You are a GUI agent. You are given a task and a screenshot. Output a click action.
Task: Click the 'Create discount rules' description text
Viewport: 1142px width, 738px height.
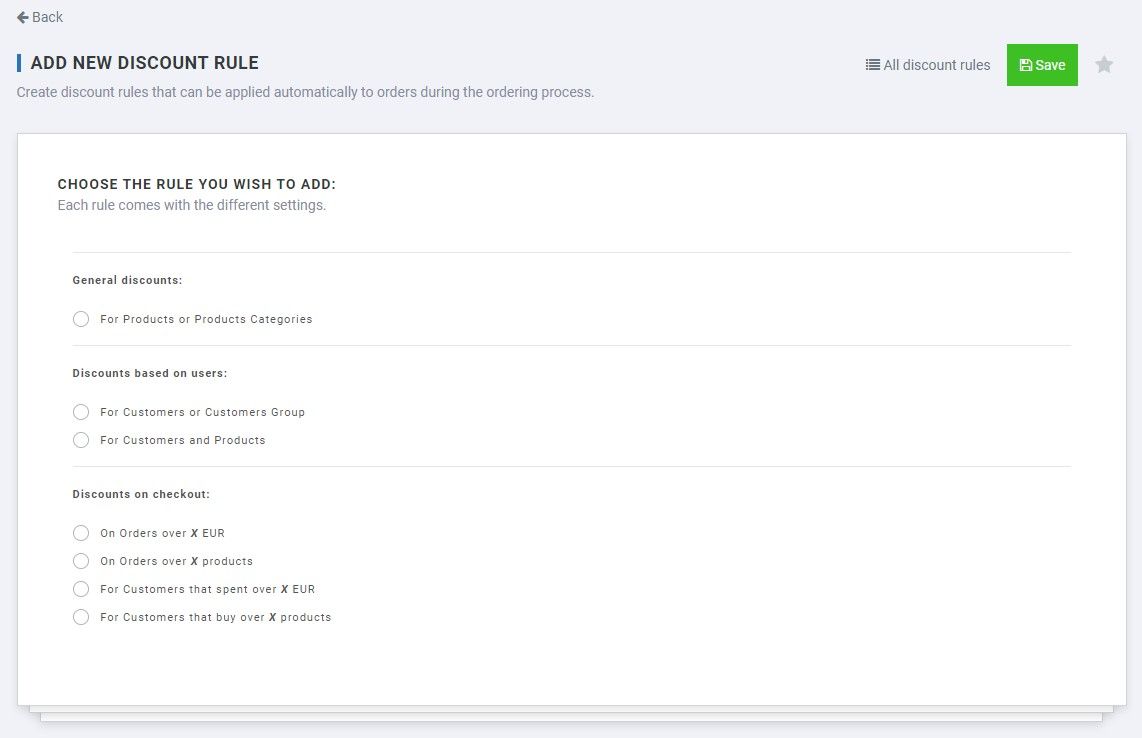(x=305, y=93)
